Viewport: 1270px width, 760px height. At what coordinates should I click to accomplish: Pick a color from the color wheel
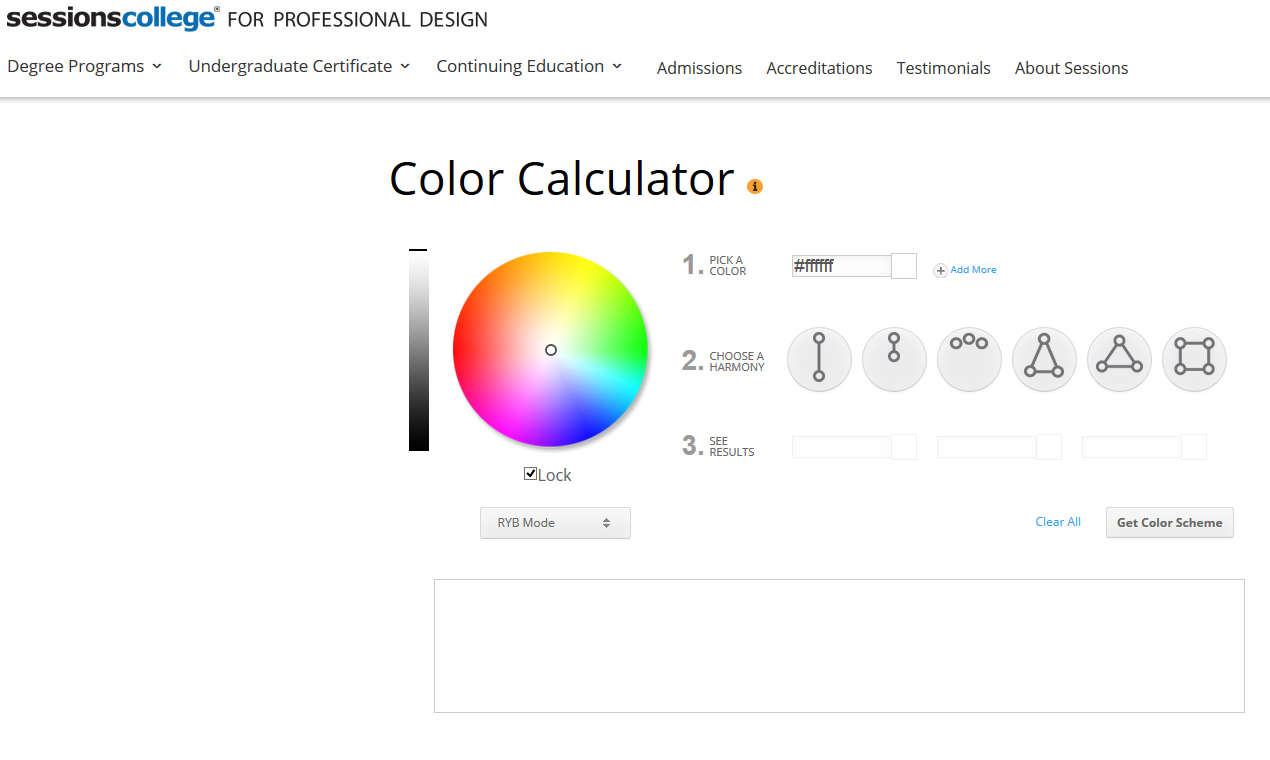point(550,349)
